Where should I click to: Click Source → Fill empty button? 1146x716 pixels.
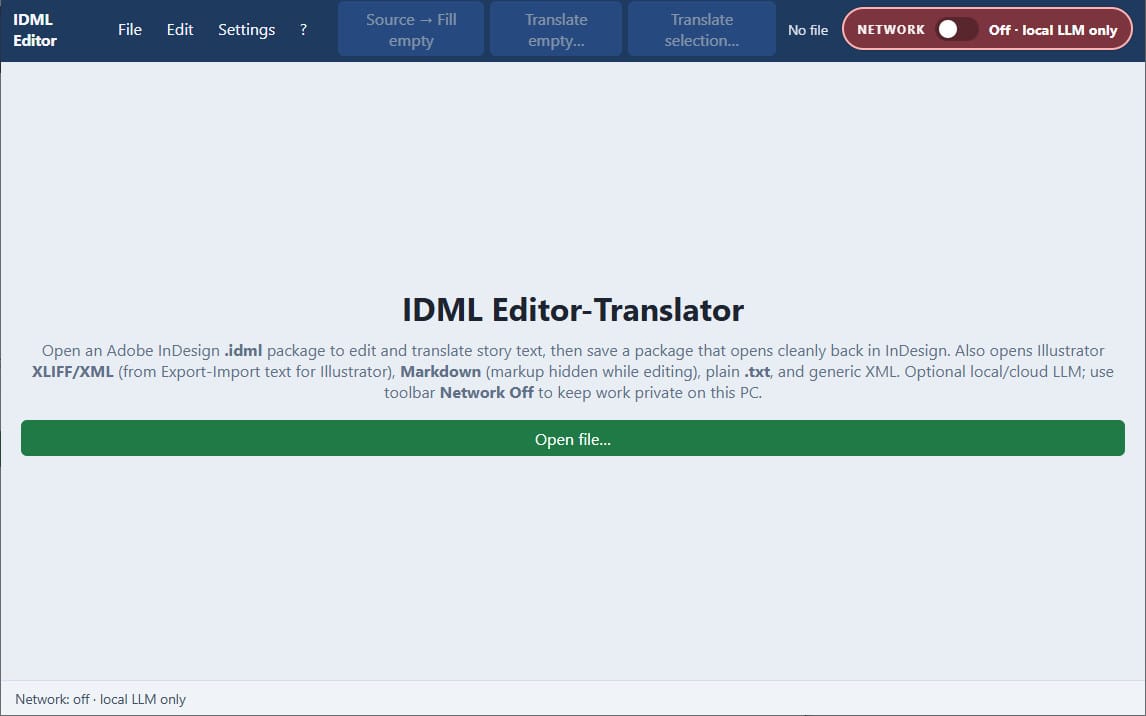[411, 30]
